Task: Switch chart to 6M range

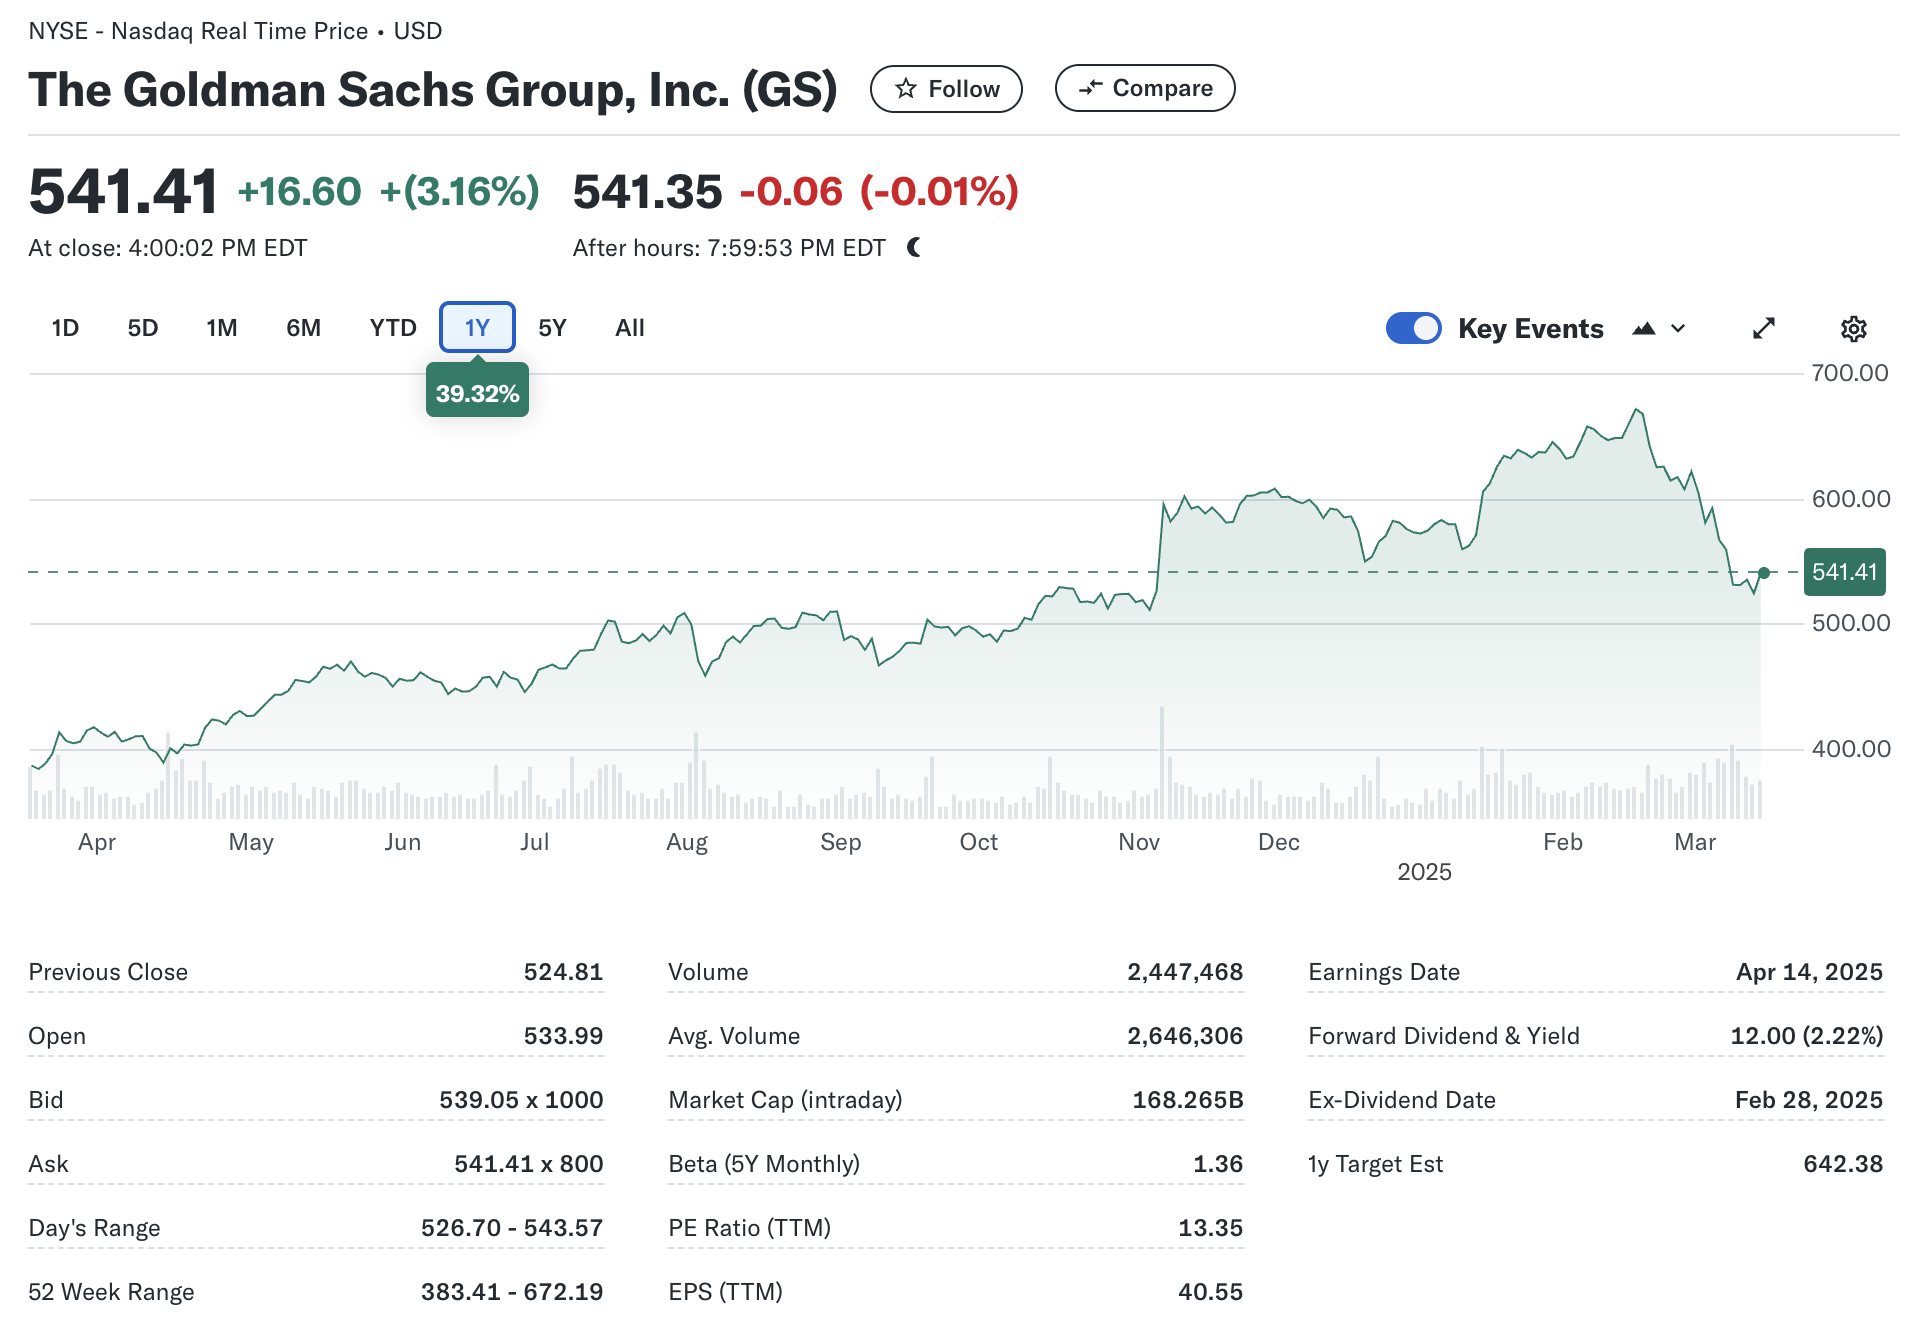Action: (303, 328)
